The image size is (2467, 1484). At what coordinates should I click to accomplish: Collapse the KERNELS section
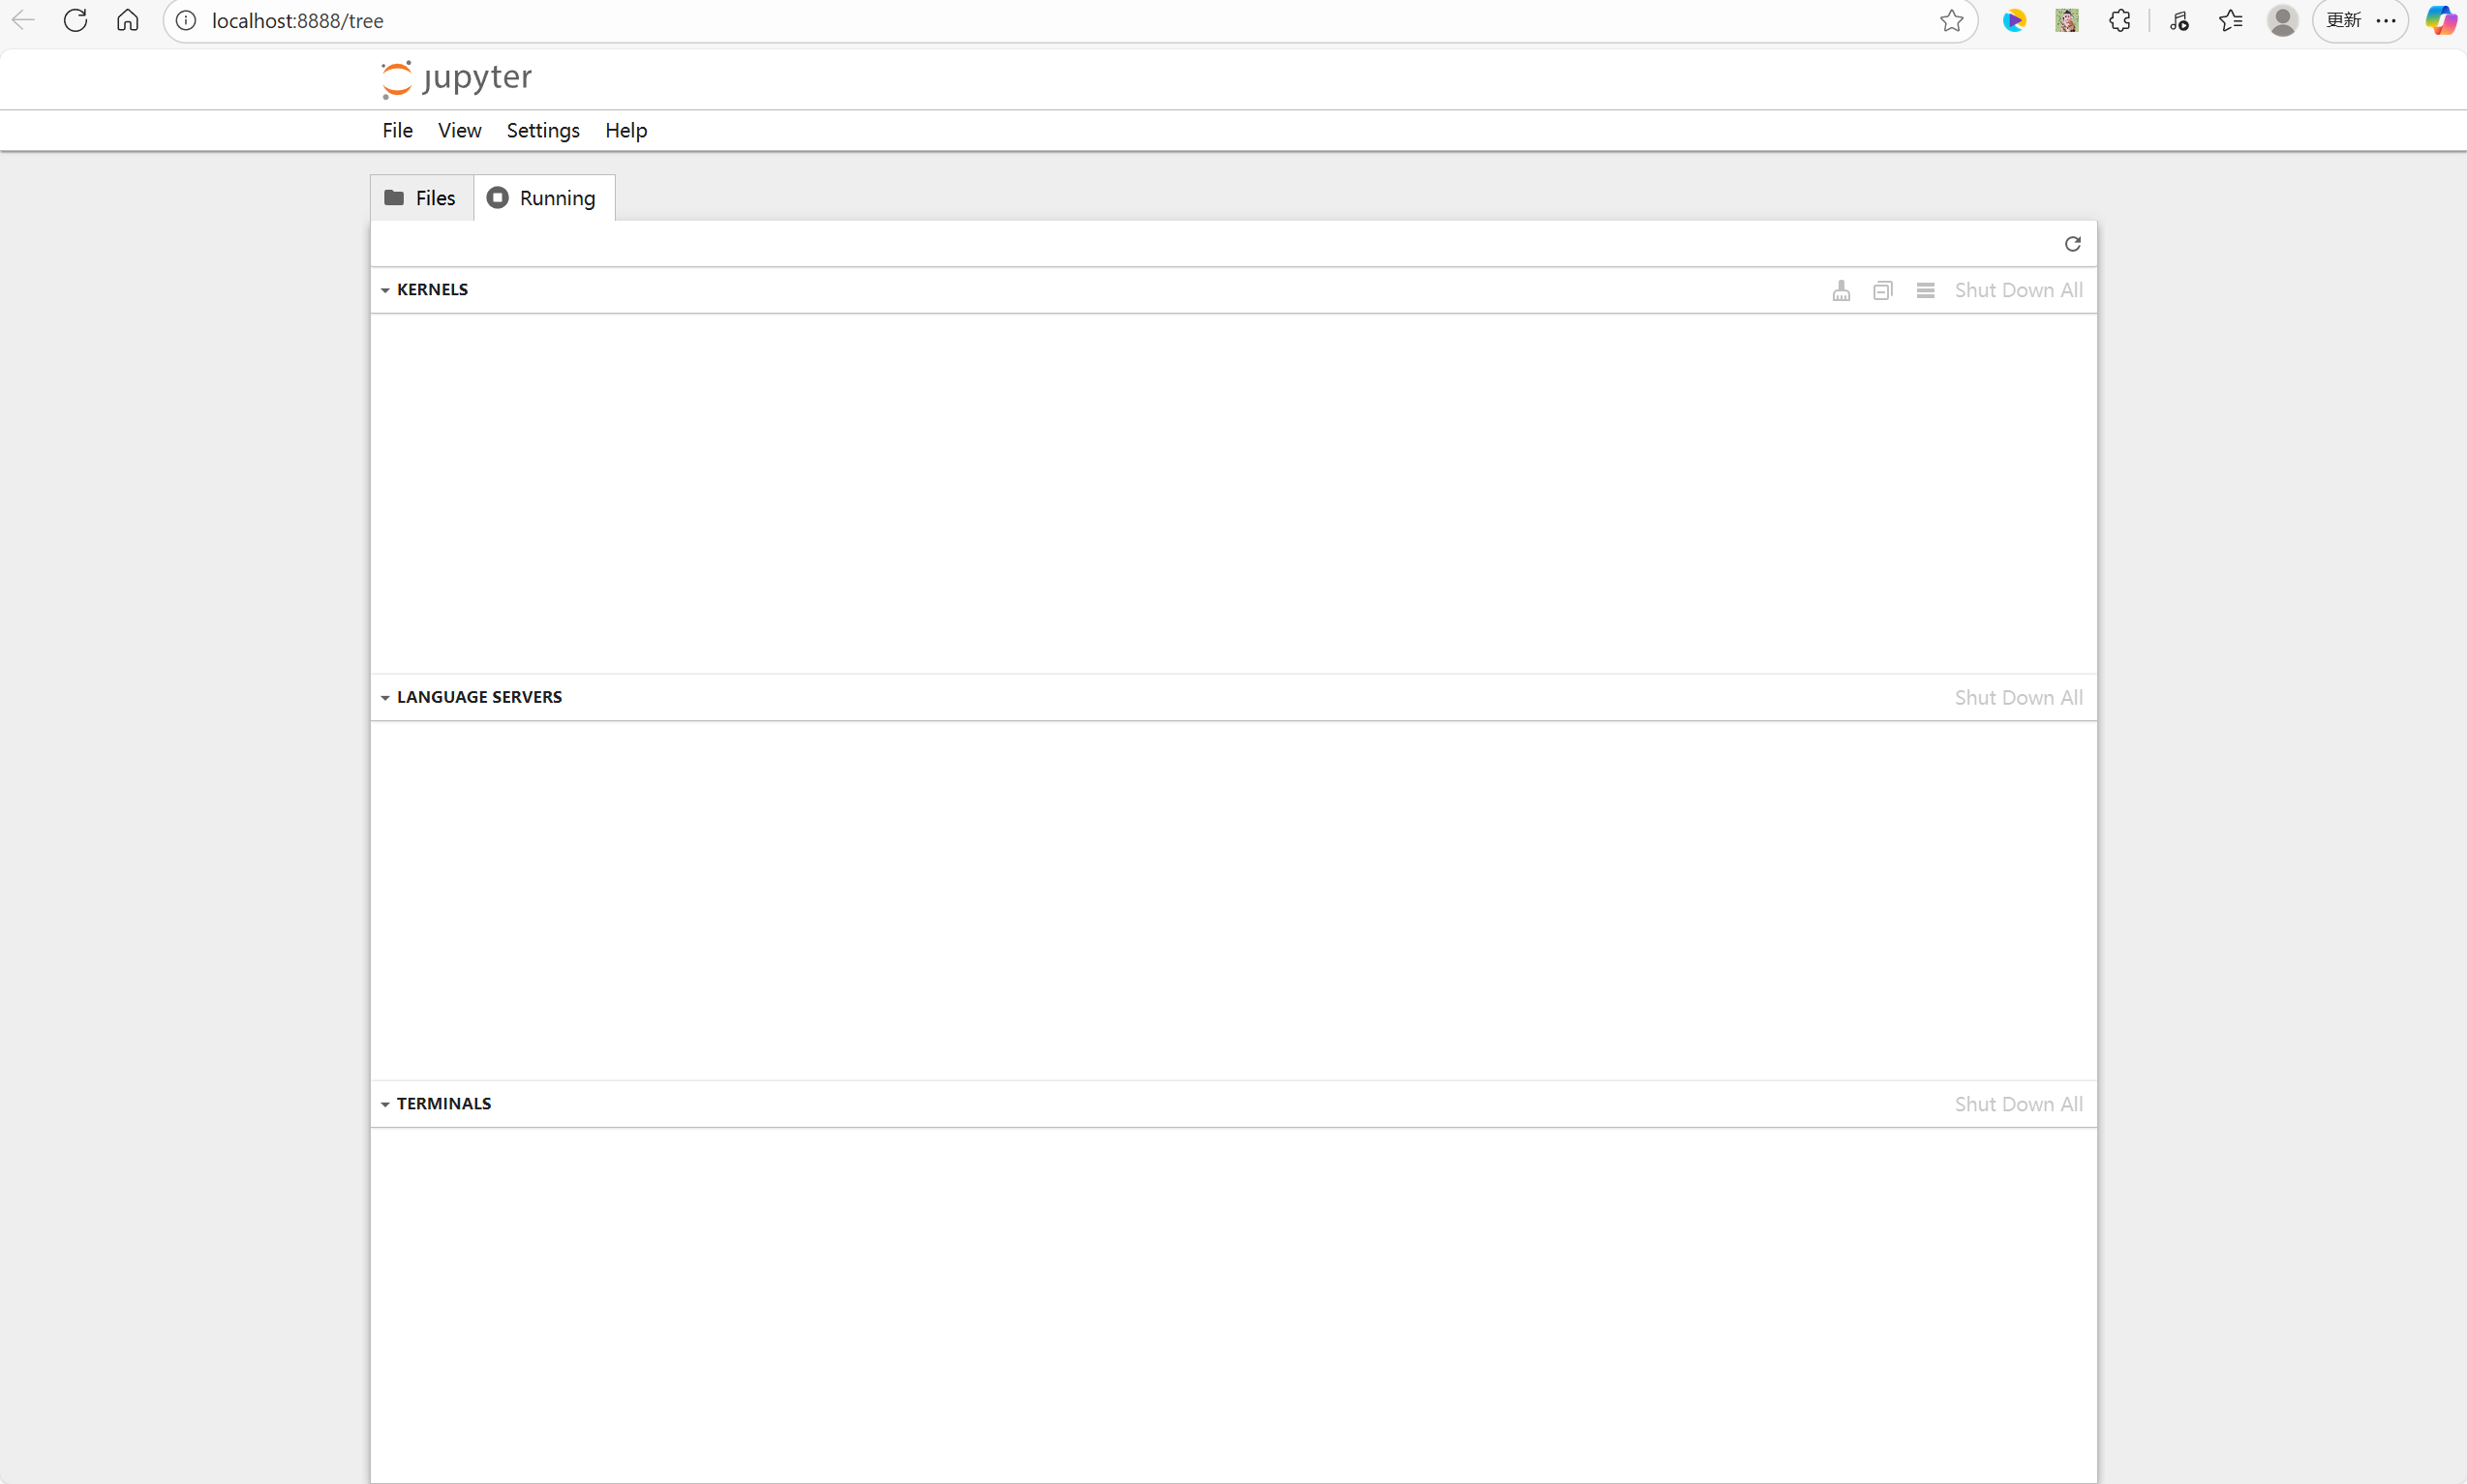click(x=385, y=290)
